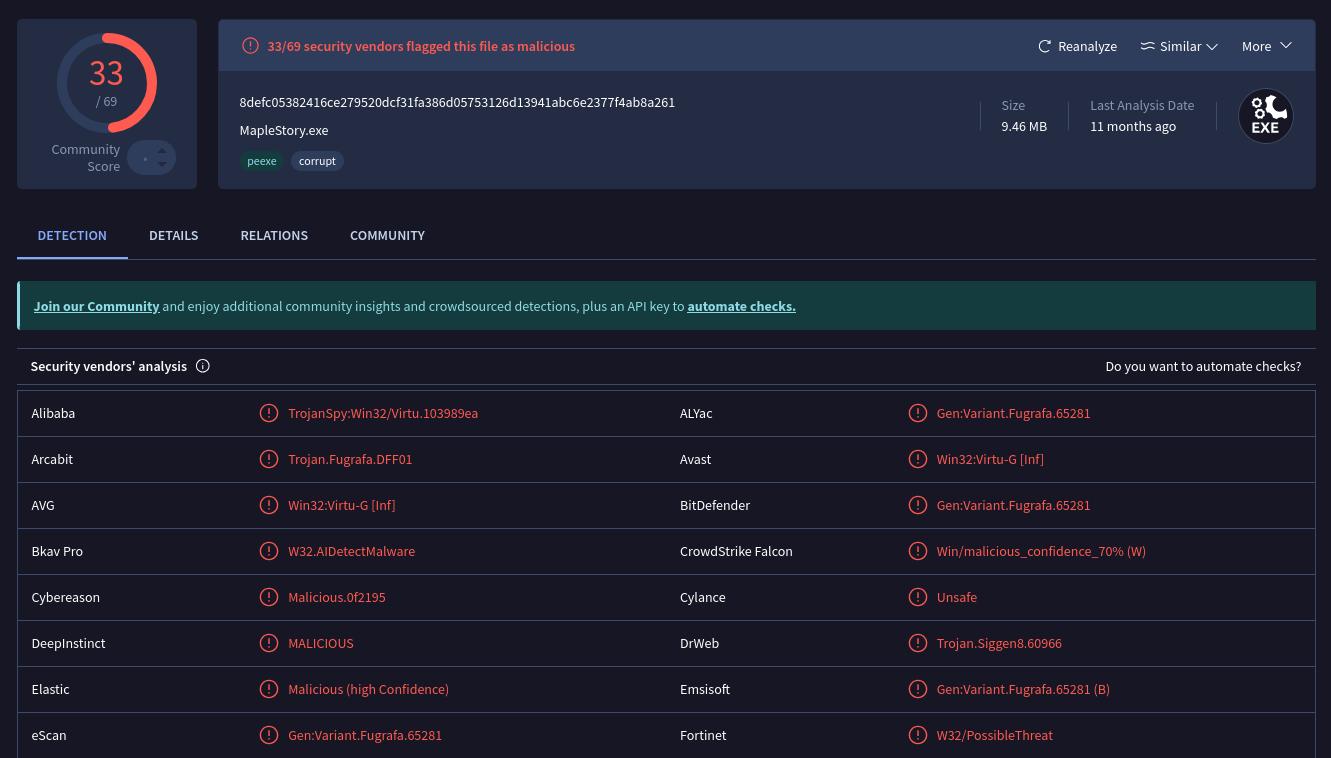Click the warning icon next to CrowdStrike Falcon result
Viewport: 1331px width, 758px height.
coord(917,551)
